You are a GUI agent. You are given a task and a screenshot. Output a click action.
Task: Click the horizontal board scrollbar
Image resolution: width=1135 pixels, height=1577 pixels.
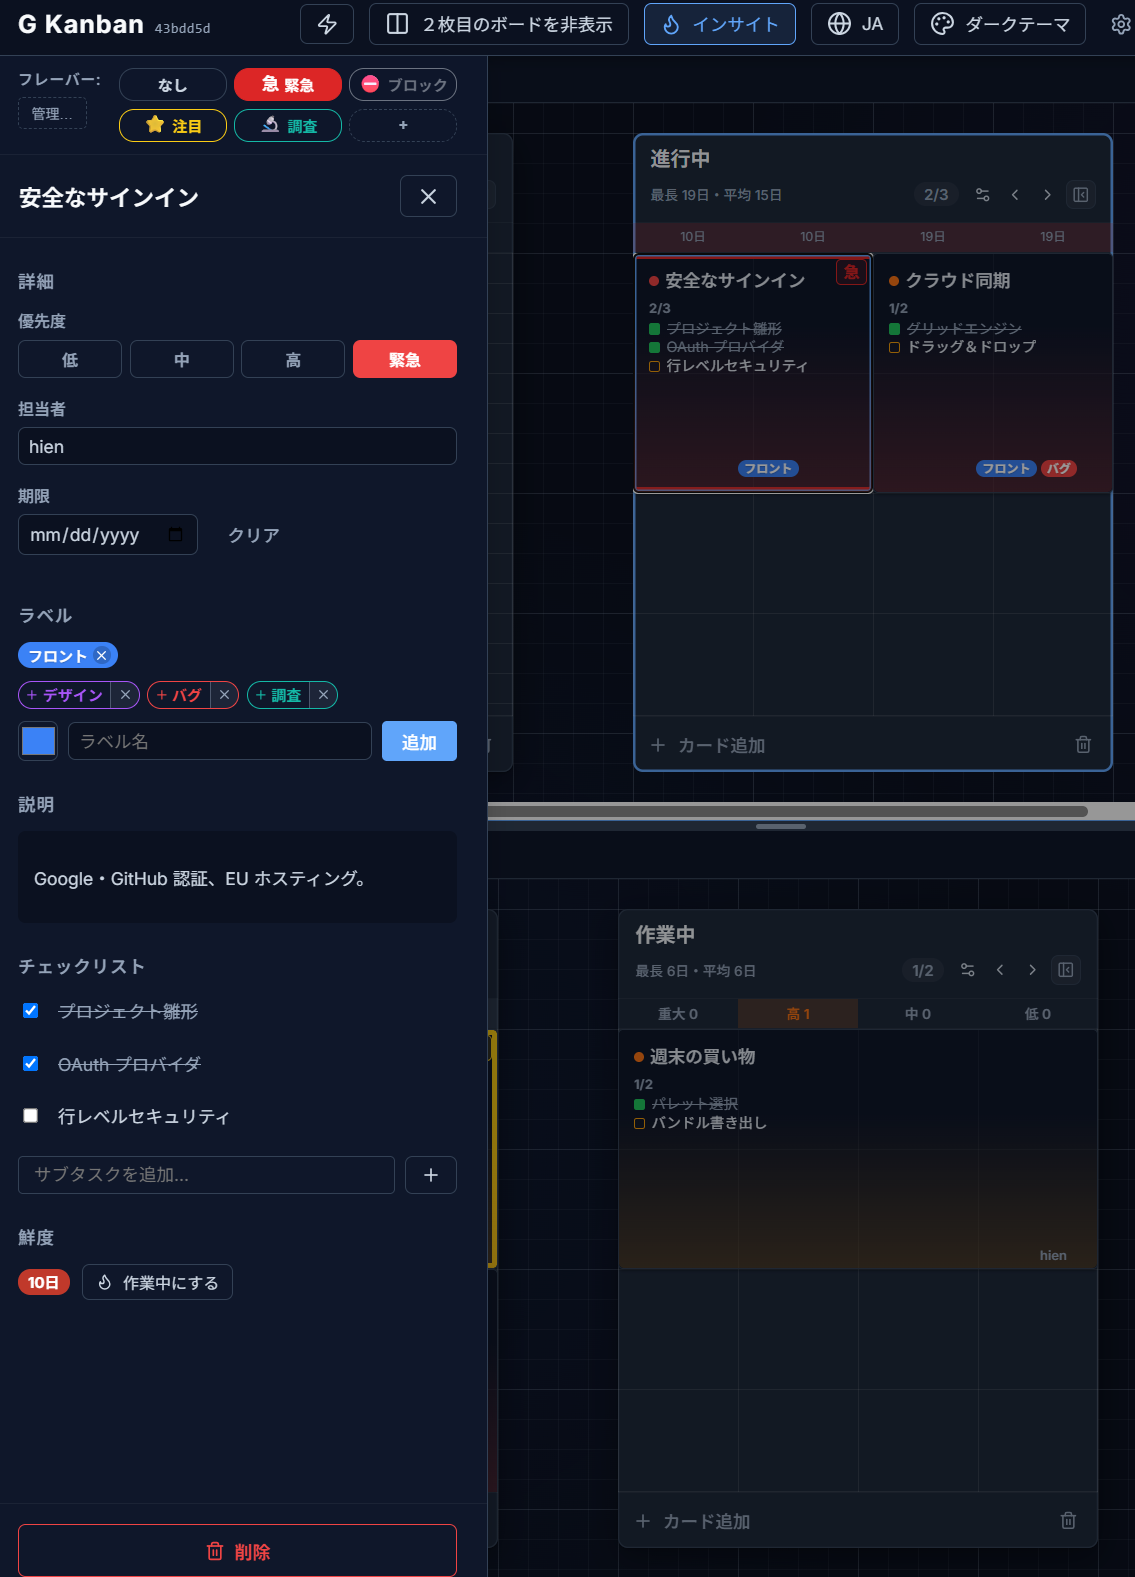788,811
